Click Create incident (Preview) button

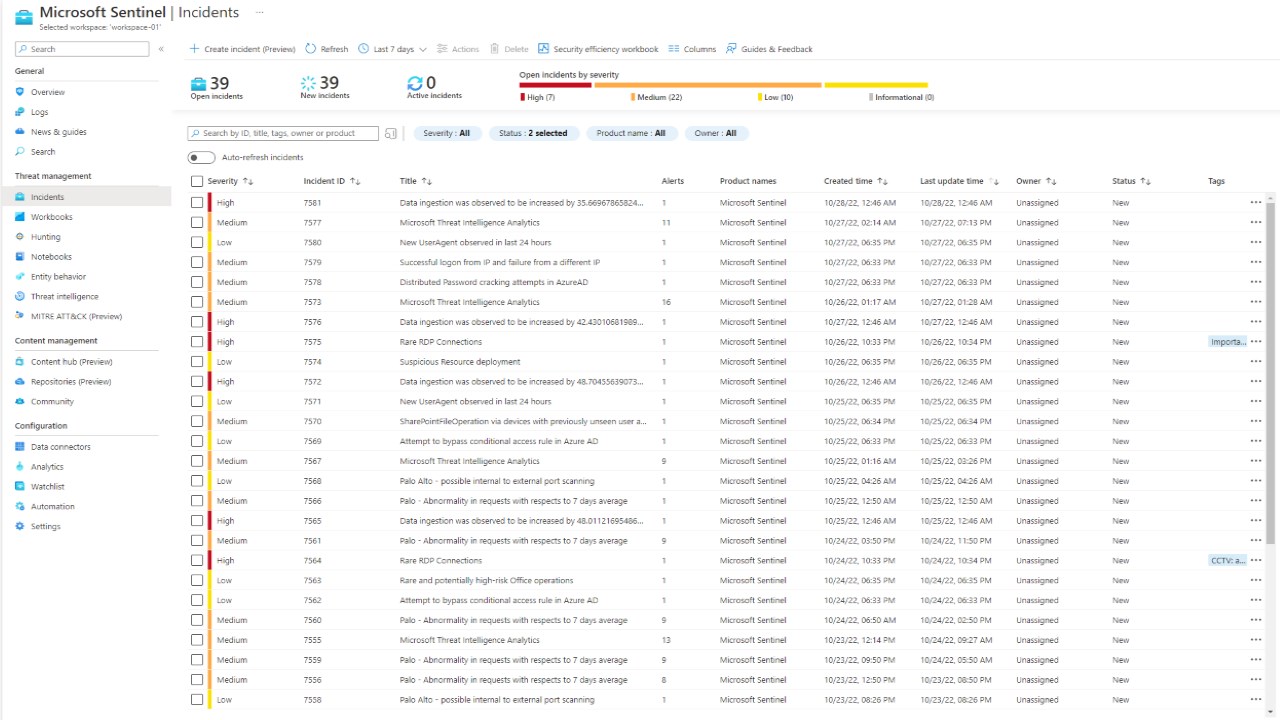pyautogui.click(x=243, y=49)
